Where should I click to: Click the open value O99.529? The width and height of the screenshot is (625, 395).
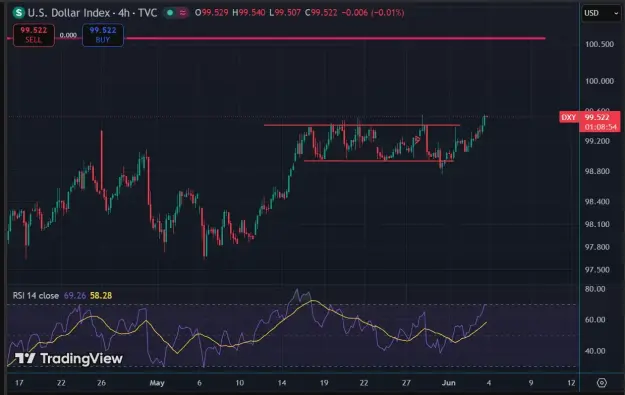coord(212,13)
